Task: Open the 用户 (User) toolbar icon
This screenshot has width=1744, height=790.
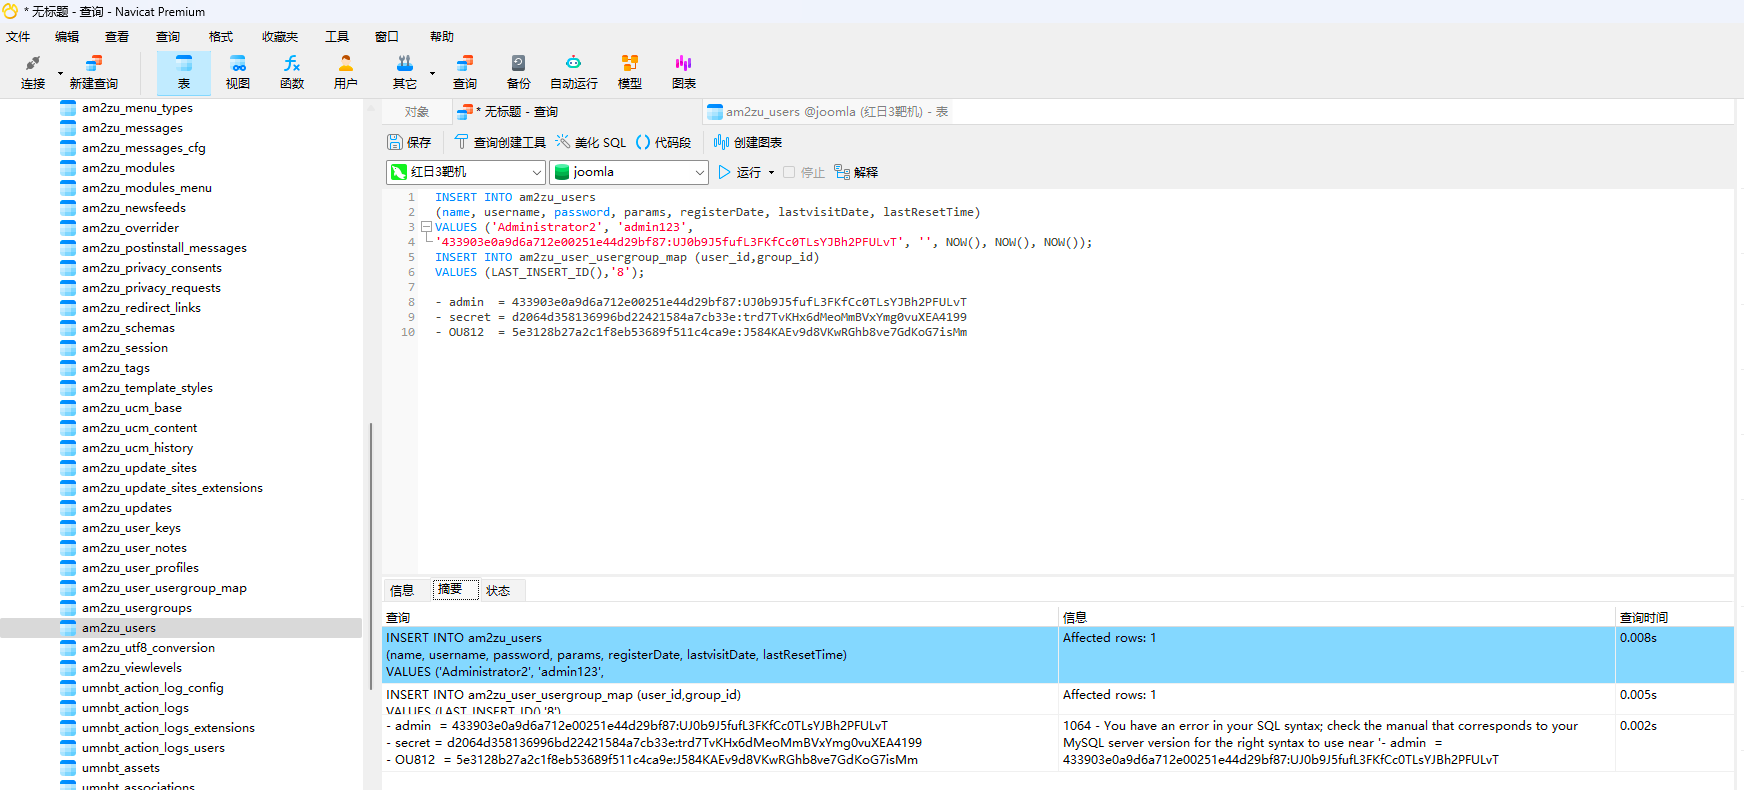Action: (x=345, y=72)
